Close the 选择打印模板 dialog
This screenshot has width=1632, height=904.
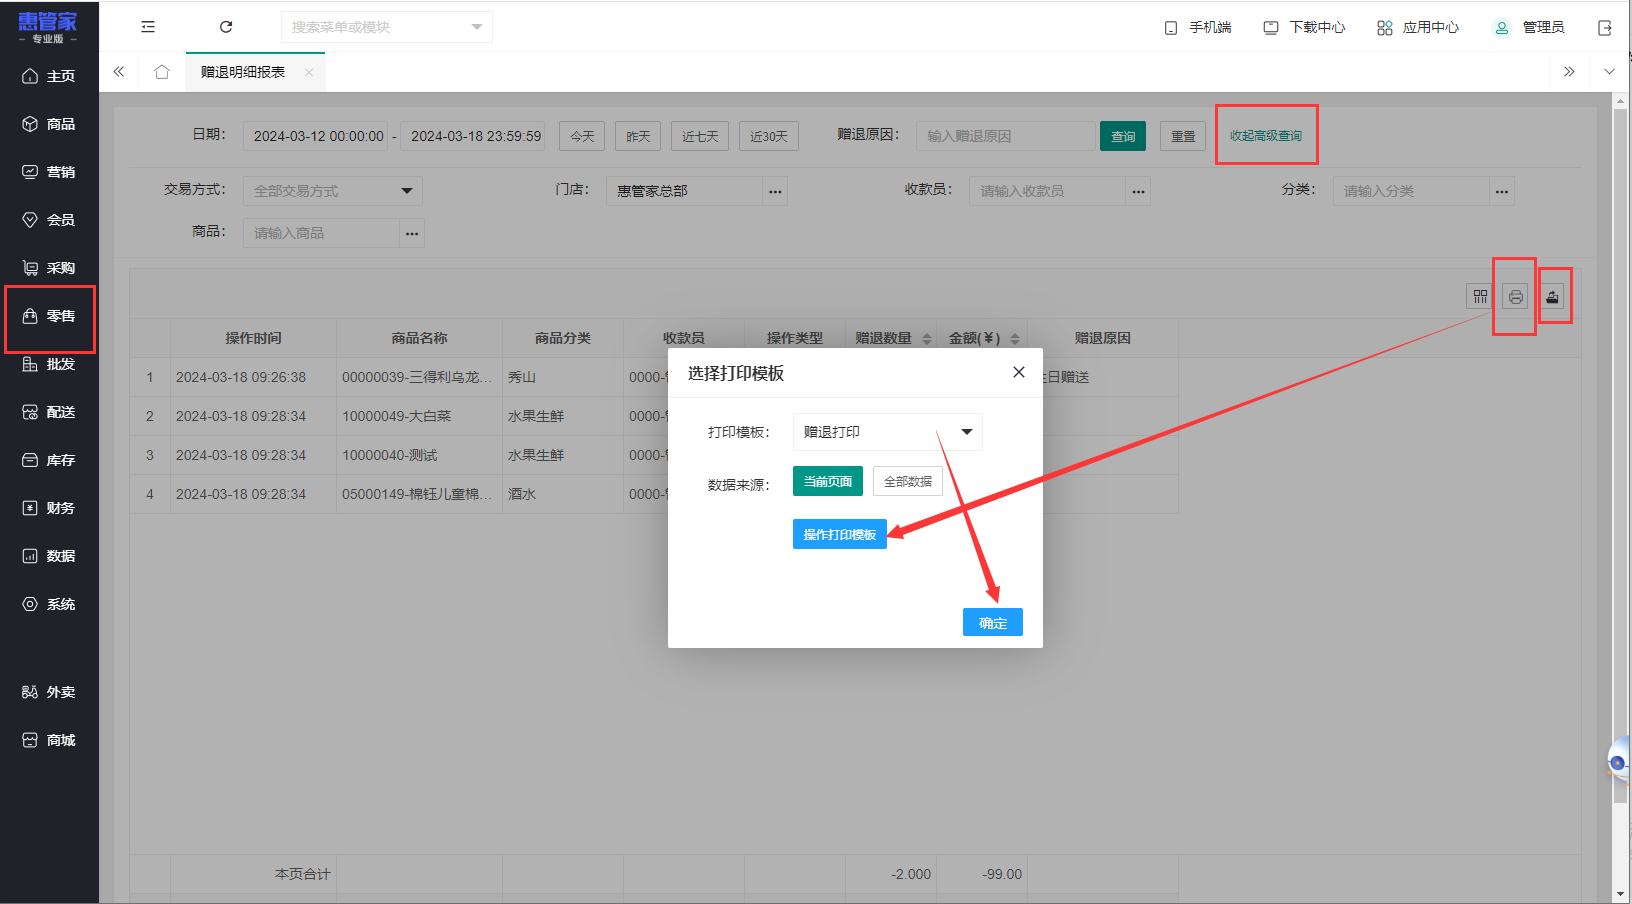coord(1019,372)
